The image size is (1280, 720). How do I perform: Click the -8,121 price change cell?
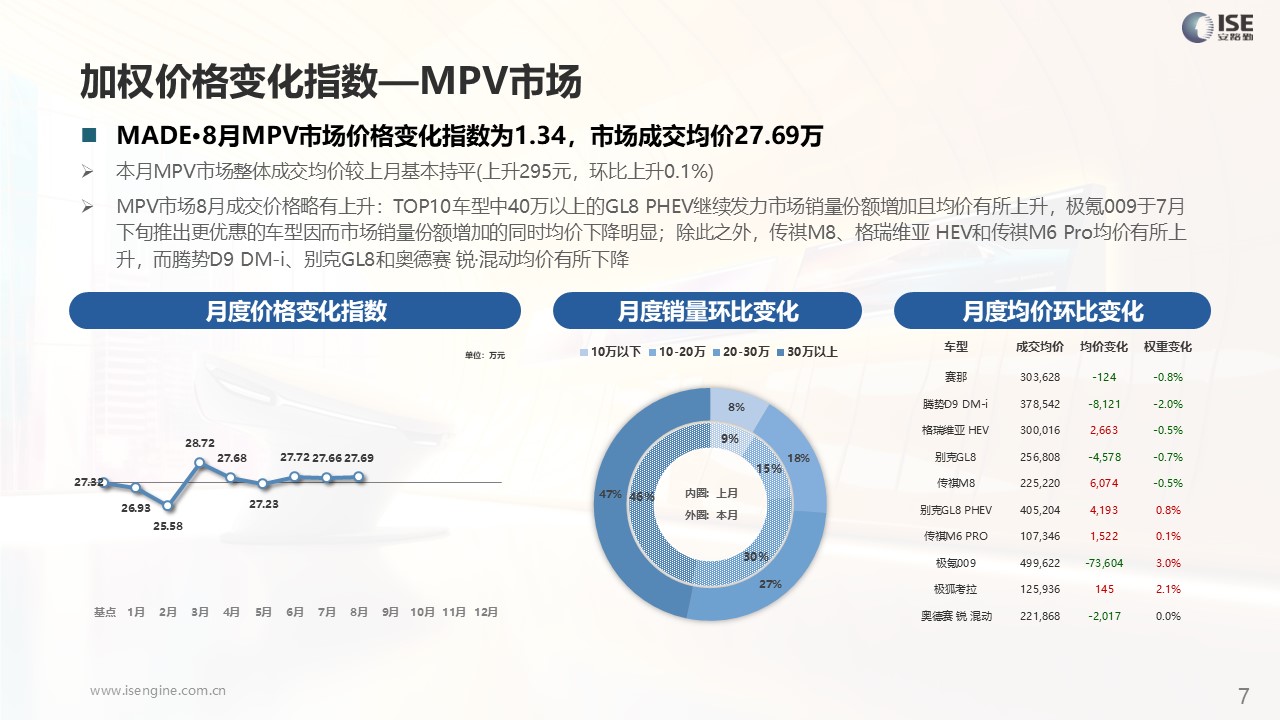click(1104, 404)
